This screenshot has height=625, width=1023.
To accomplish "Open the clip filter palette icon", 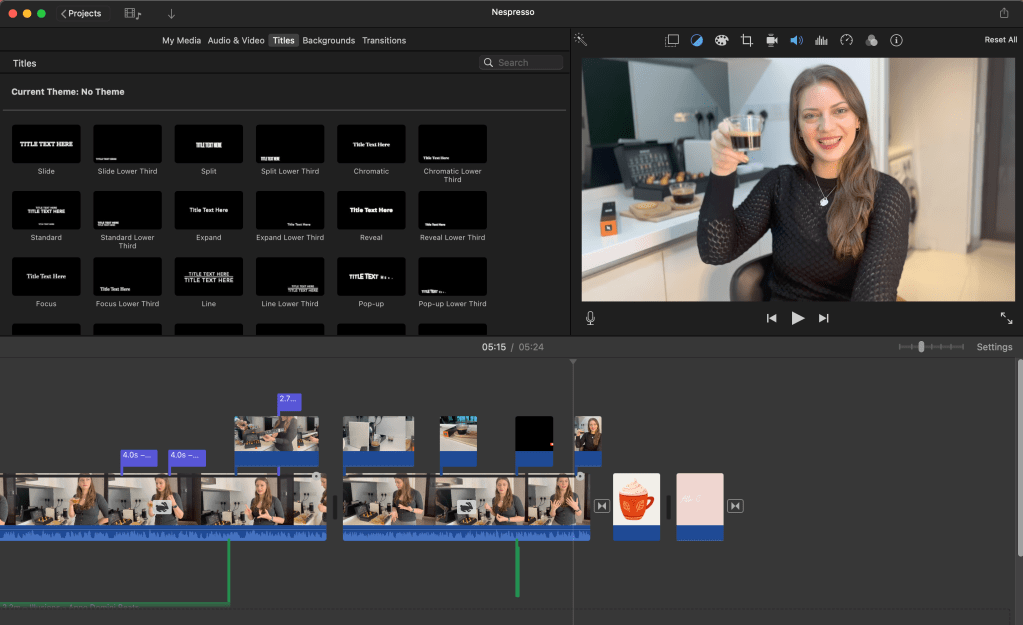I will click(x=871, y=40).
